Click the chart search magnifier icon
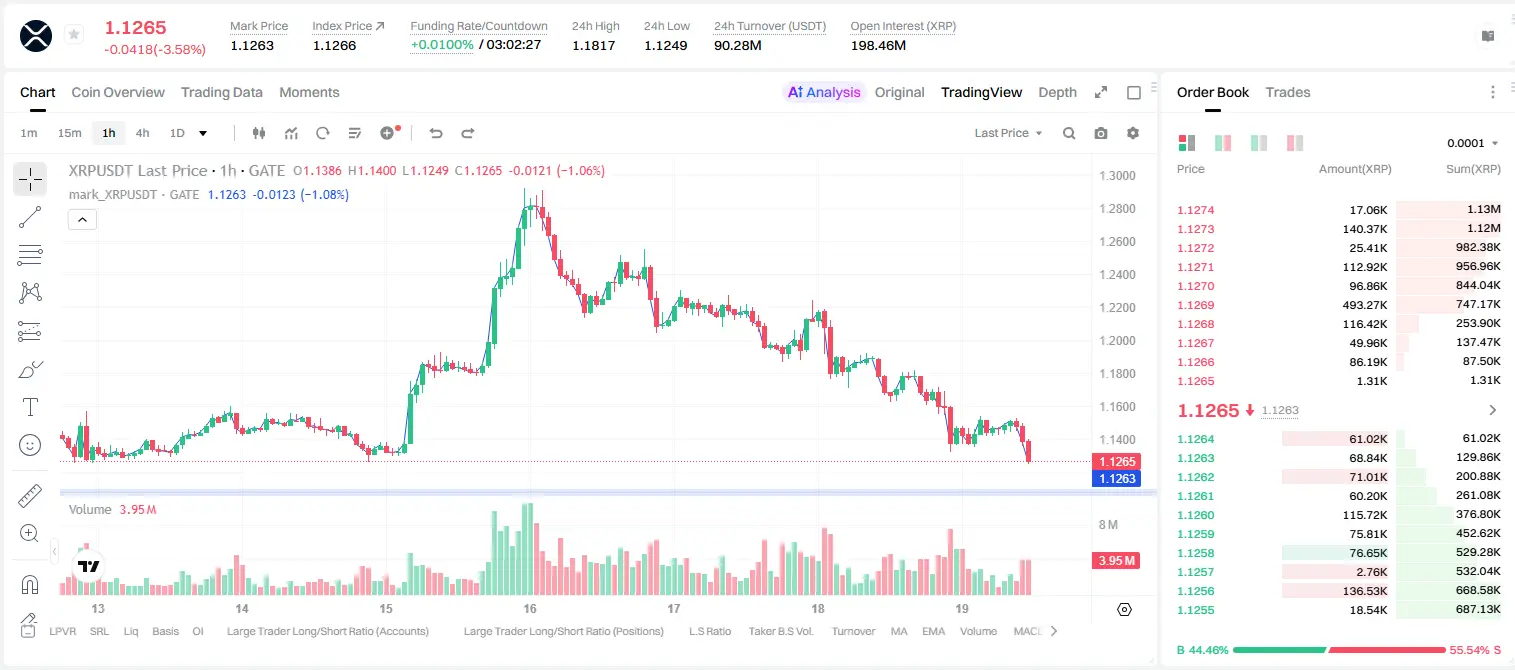This screenshot has height=670, width=1515. pyautogui.click(x=1069, y=133)
